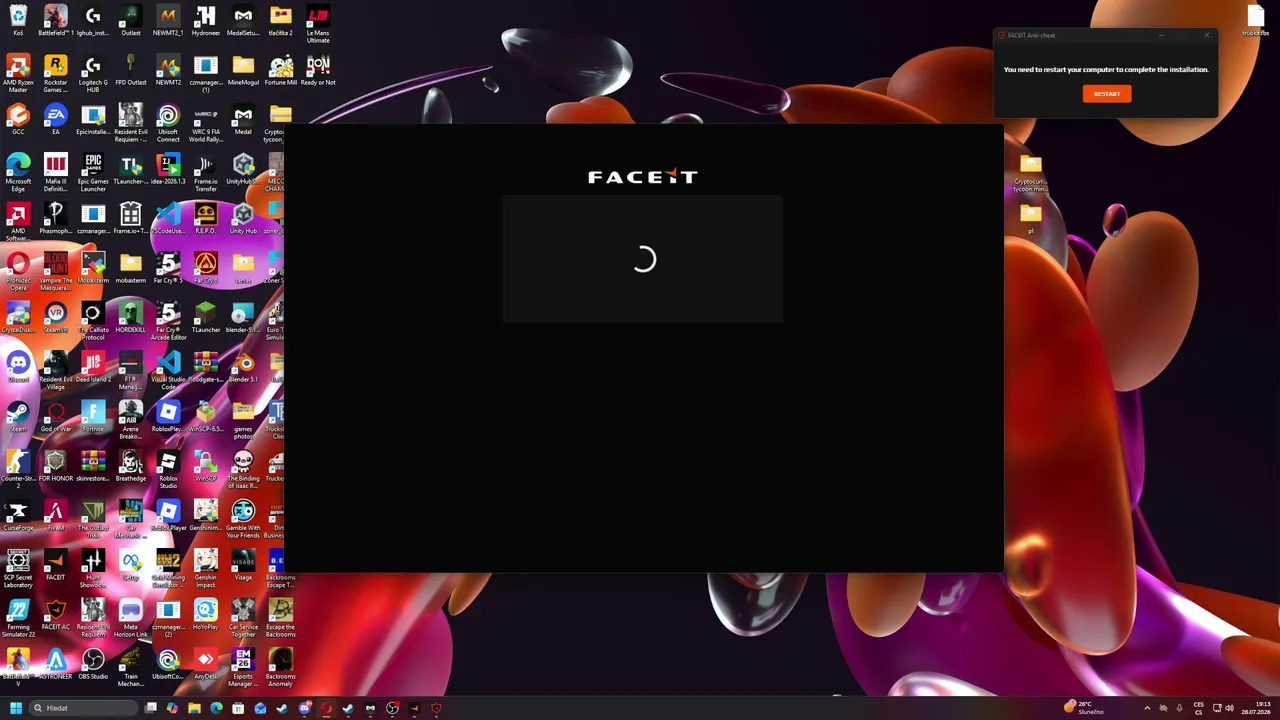Close the FACEIT Anti-cheat notification window
The height and width of the screenshot is (720, 1280).
pyautogui.click(x=1207, y=35)
